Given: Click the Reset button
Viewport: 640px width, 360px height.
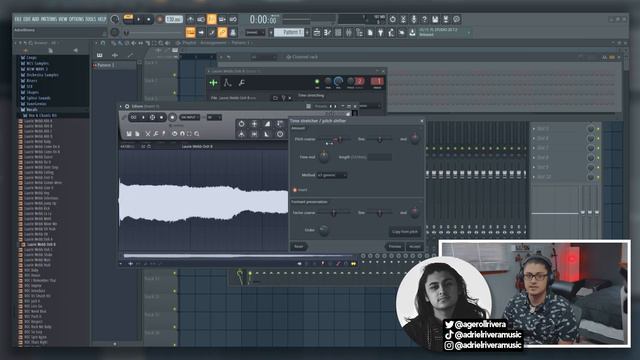Looking at the screenshot, I should (x=299, y=247).
